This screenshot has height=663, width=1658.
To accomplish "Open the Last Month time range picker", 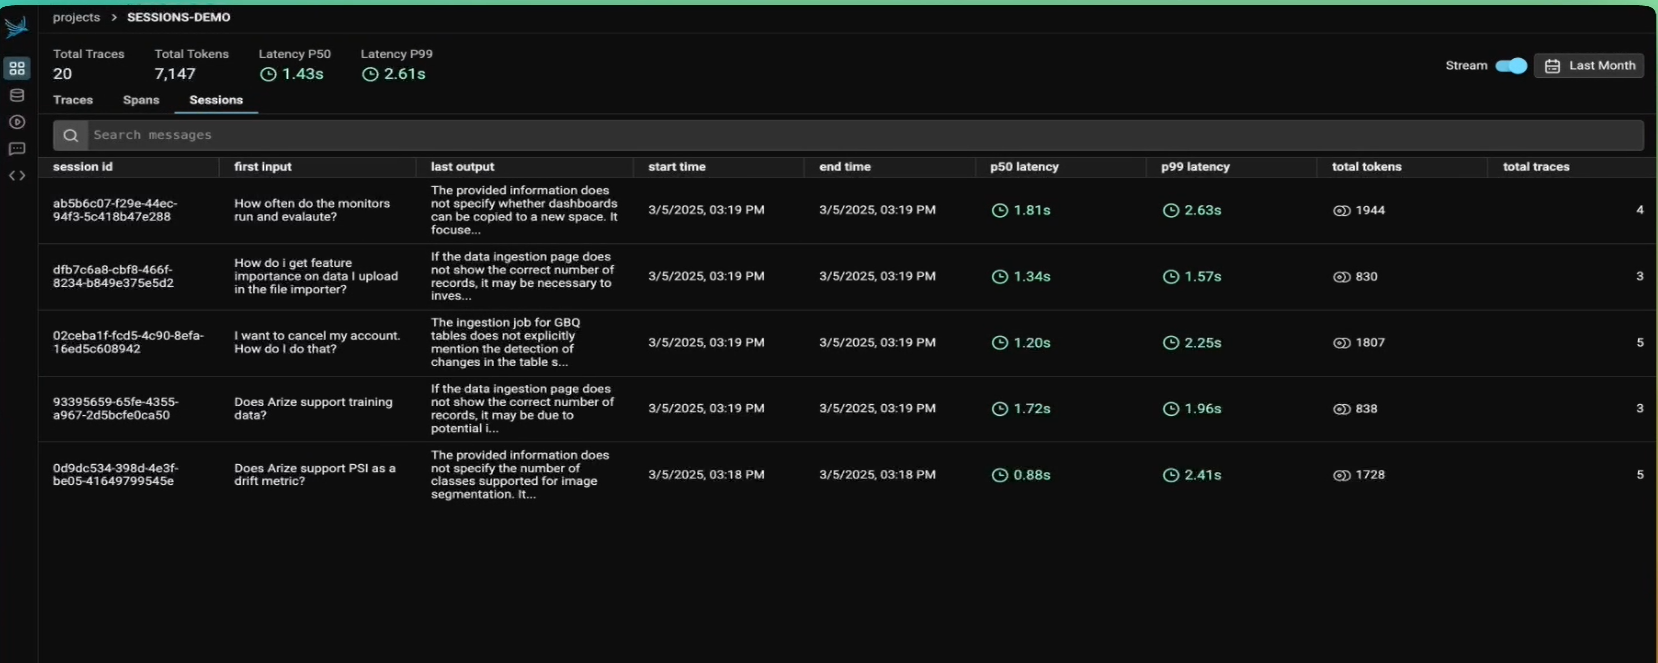I will point(1589,66).
